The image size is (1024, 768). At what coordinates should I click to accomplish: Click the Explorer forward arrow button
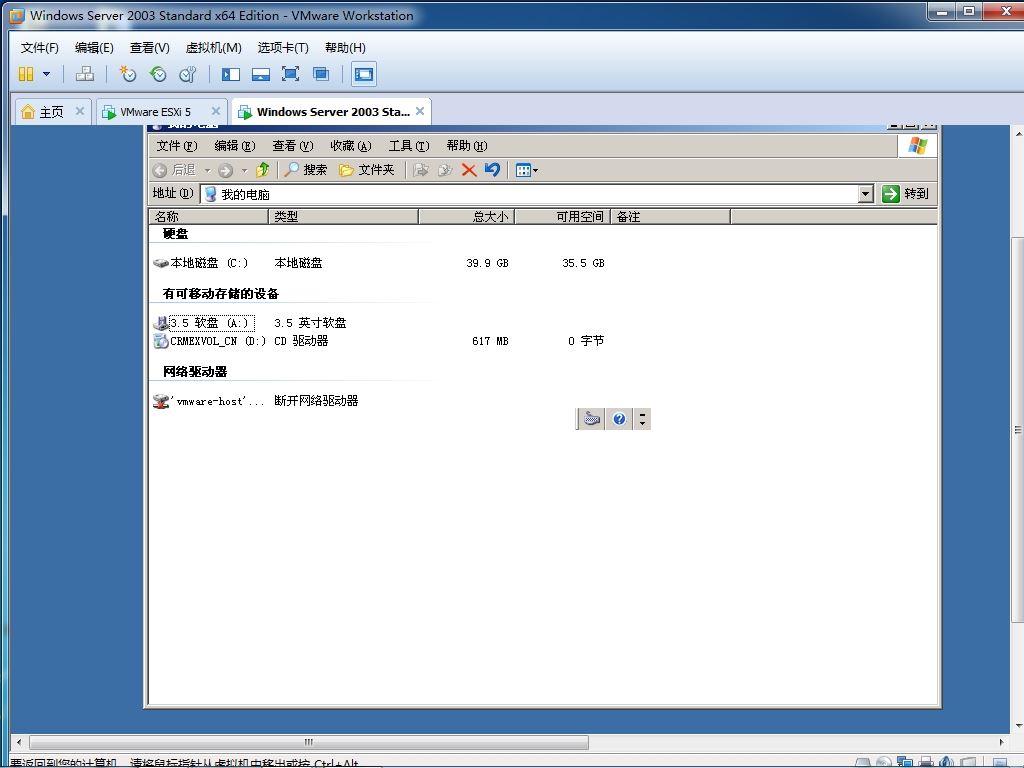coord(225,170)
